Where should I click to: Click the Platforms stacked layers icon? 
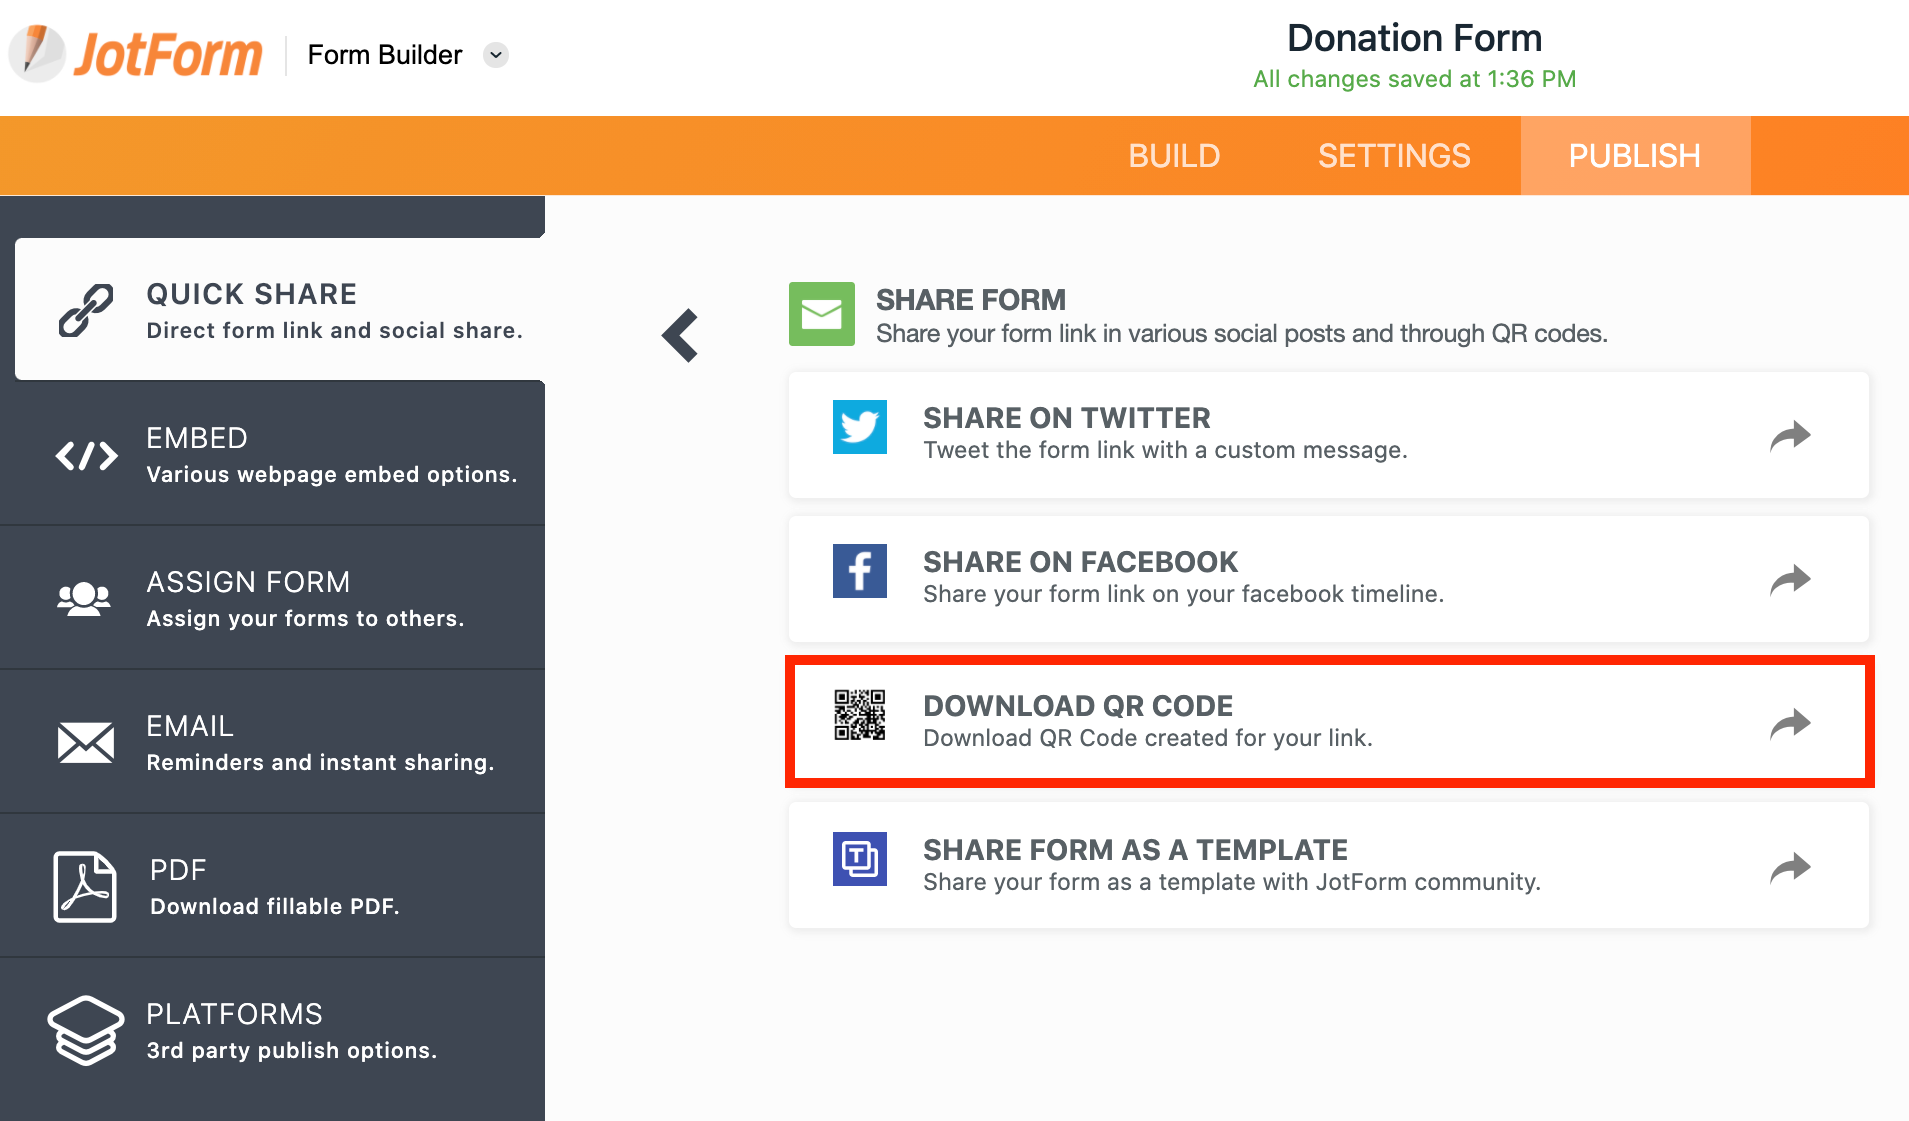click(x=86, y=1030)
